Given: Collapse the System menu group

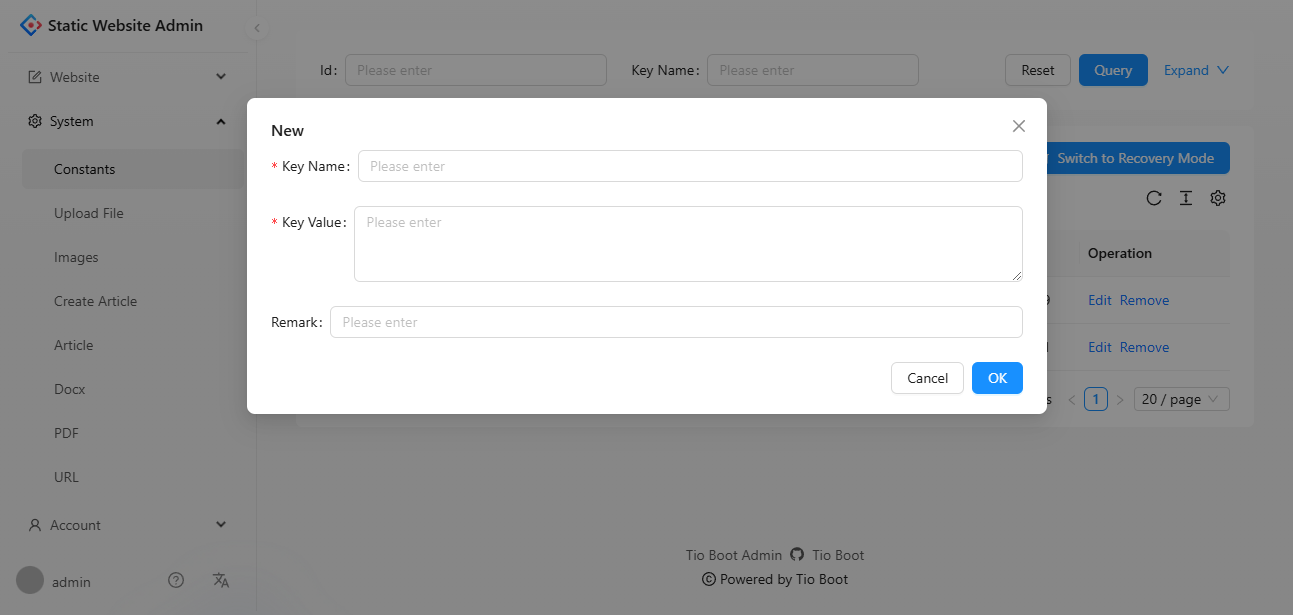Looking at the screenshot, I should pyautogui.click(x=125, y=121).
